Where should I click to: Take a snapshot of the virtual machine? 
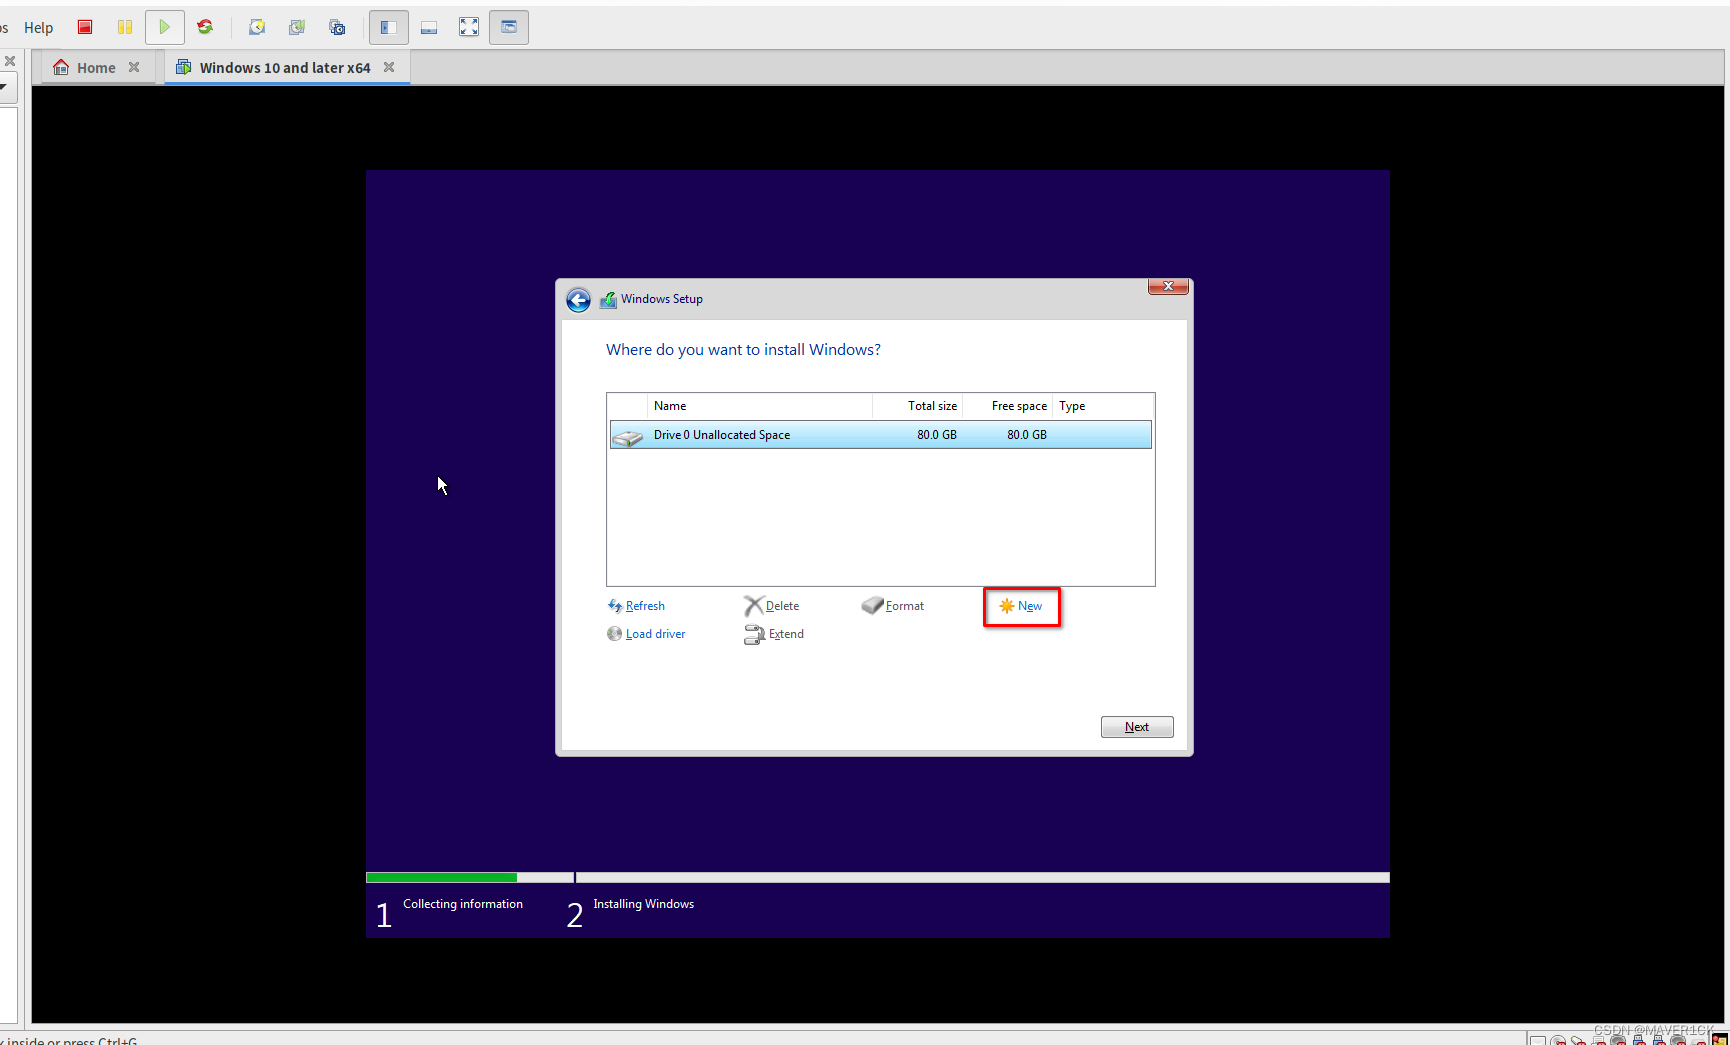coord(257,27)
